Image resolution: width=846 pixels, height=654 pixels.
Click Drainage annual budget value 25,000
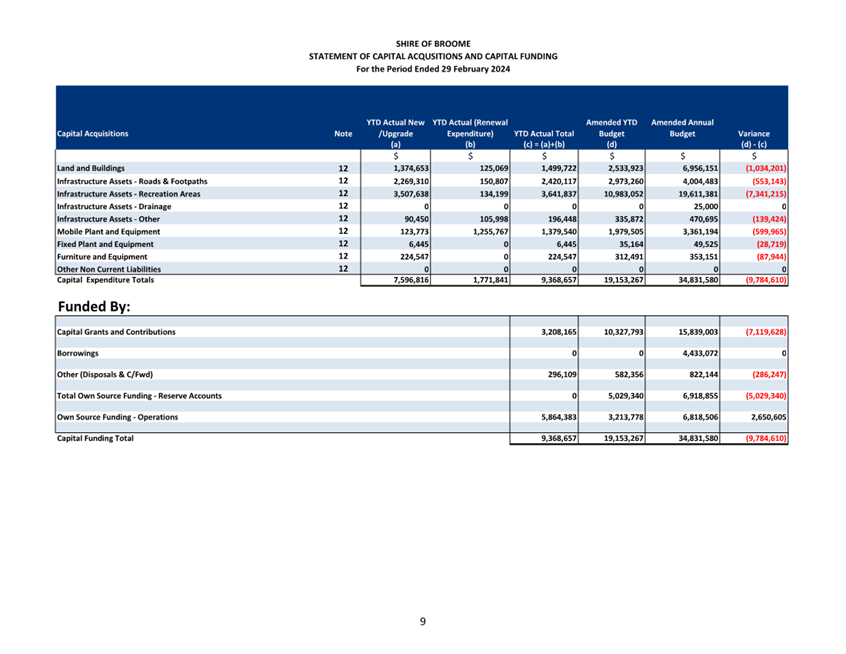pos(706,207)
